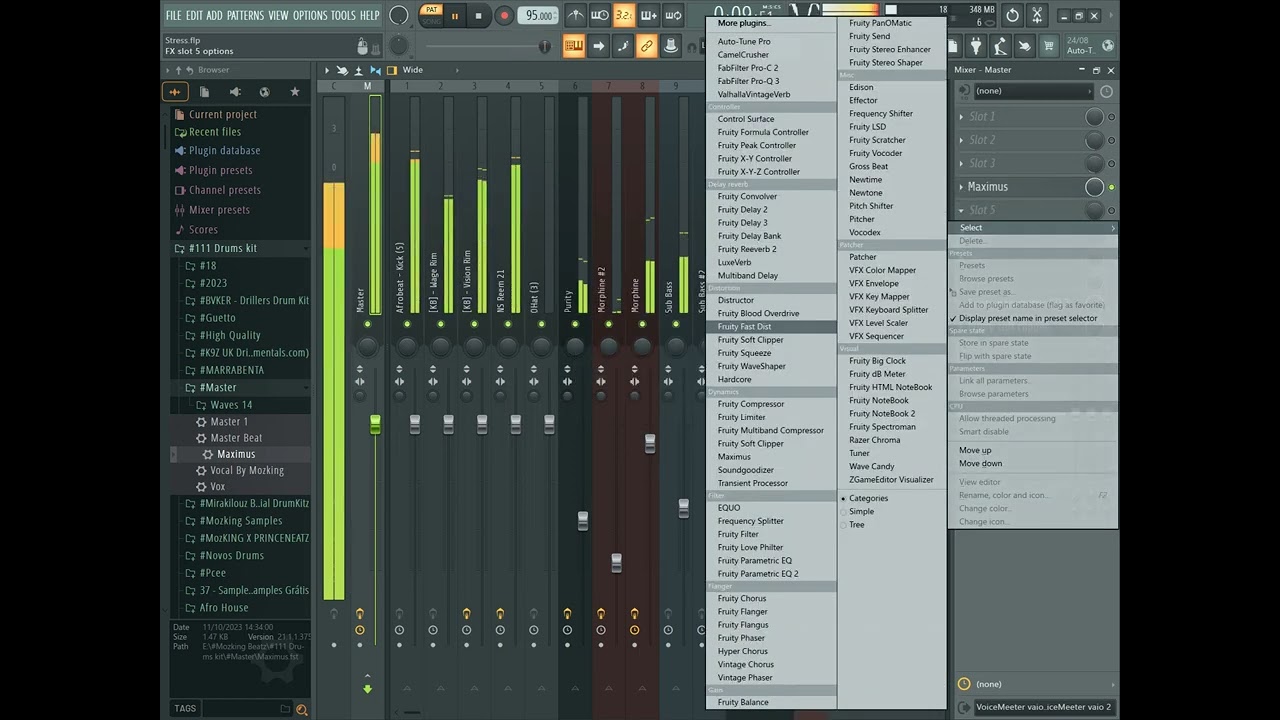Show all browser tabs icon
Screen dimensions: 1280x720
click(x=175, y=92)
